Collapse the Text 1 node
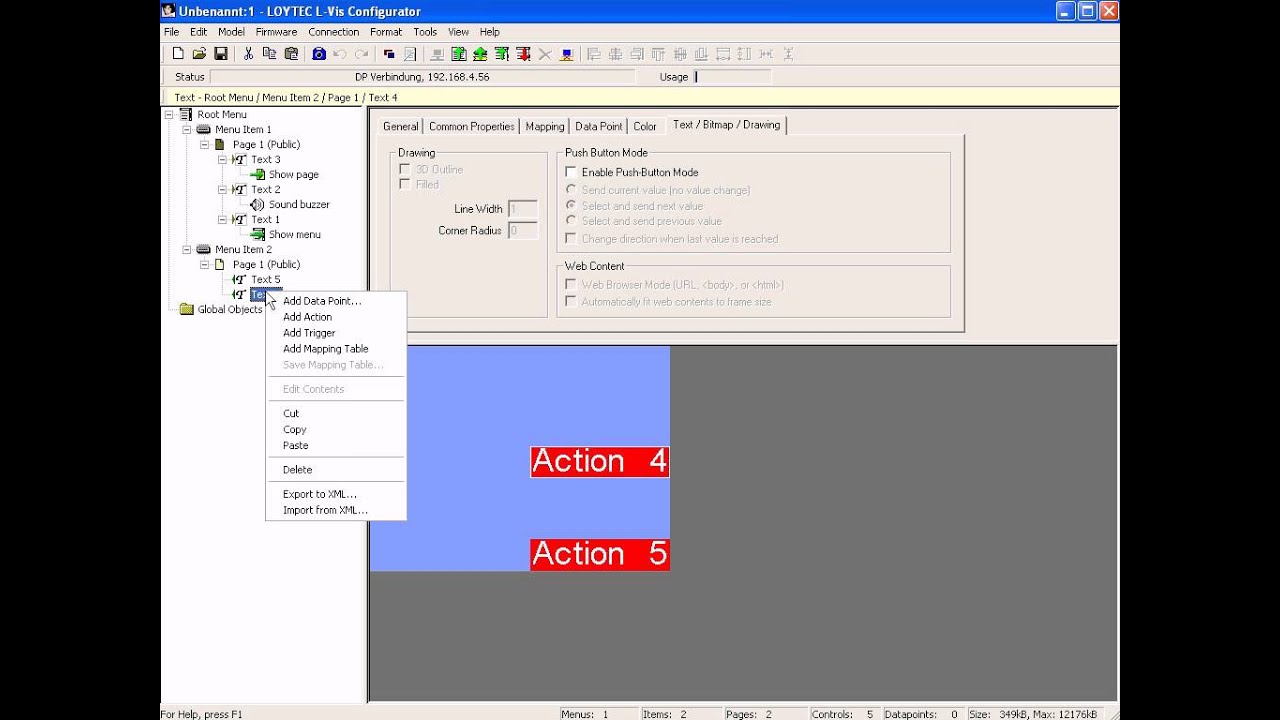 (x=223, y=219)
